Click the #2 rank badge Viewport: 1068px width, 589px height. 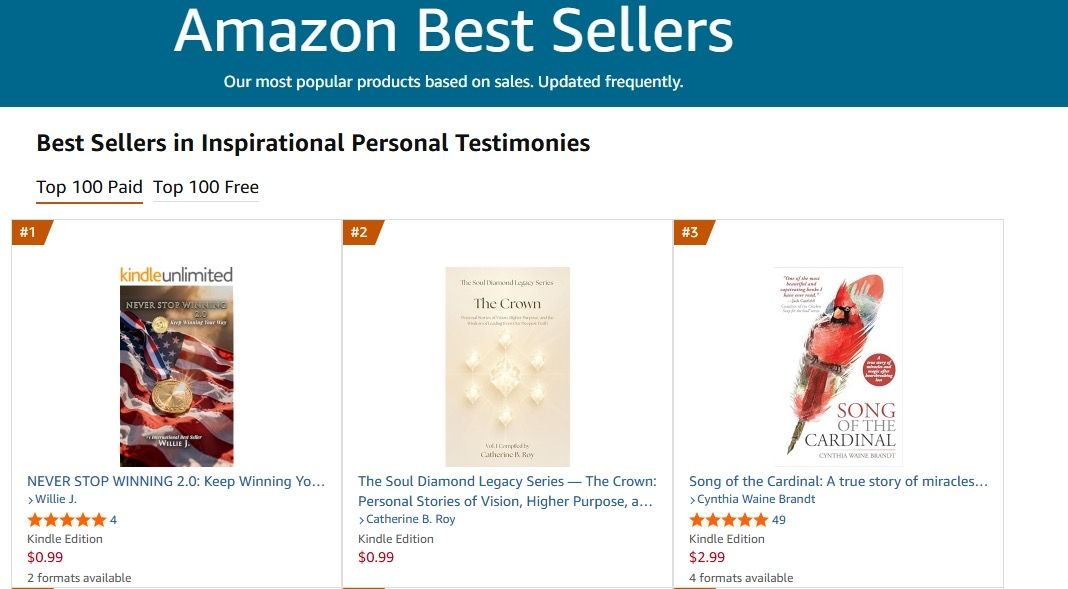click(x=359, y=233)
